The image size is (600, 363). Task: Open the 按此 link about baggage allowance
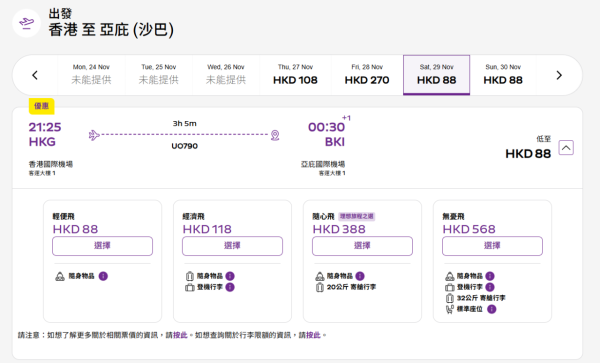tap(313, 335)
